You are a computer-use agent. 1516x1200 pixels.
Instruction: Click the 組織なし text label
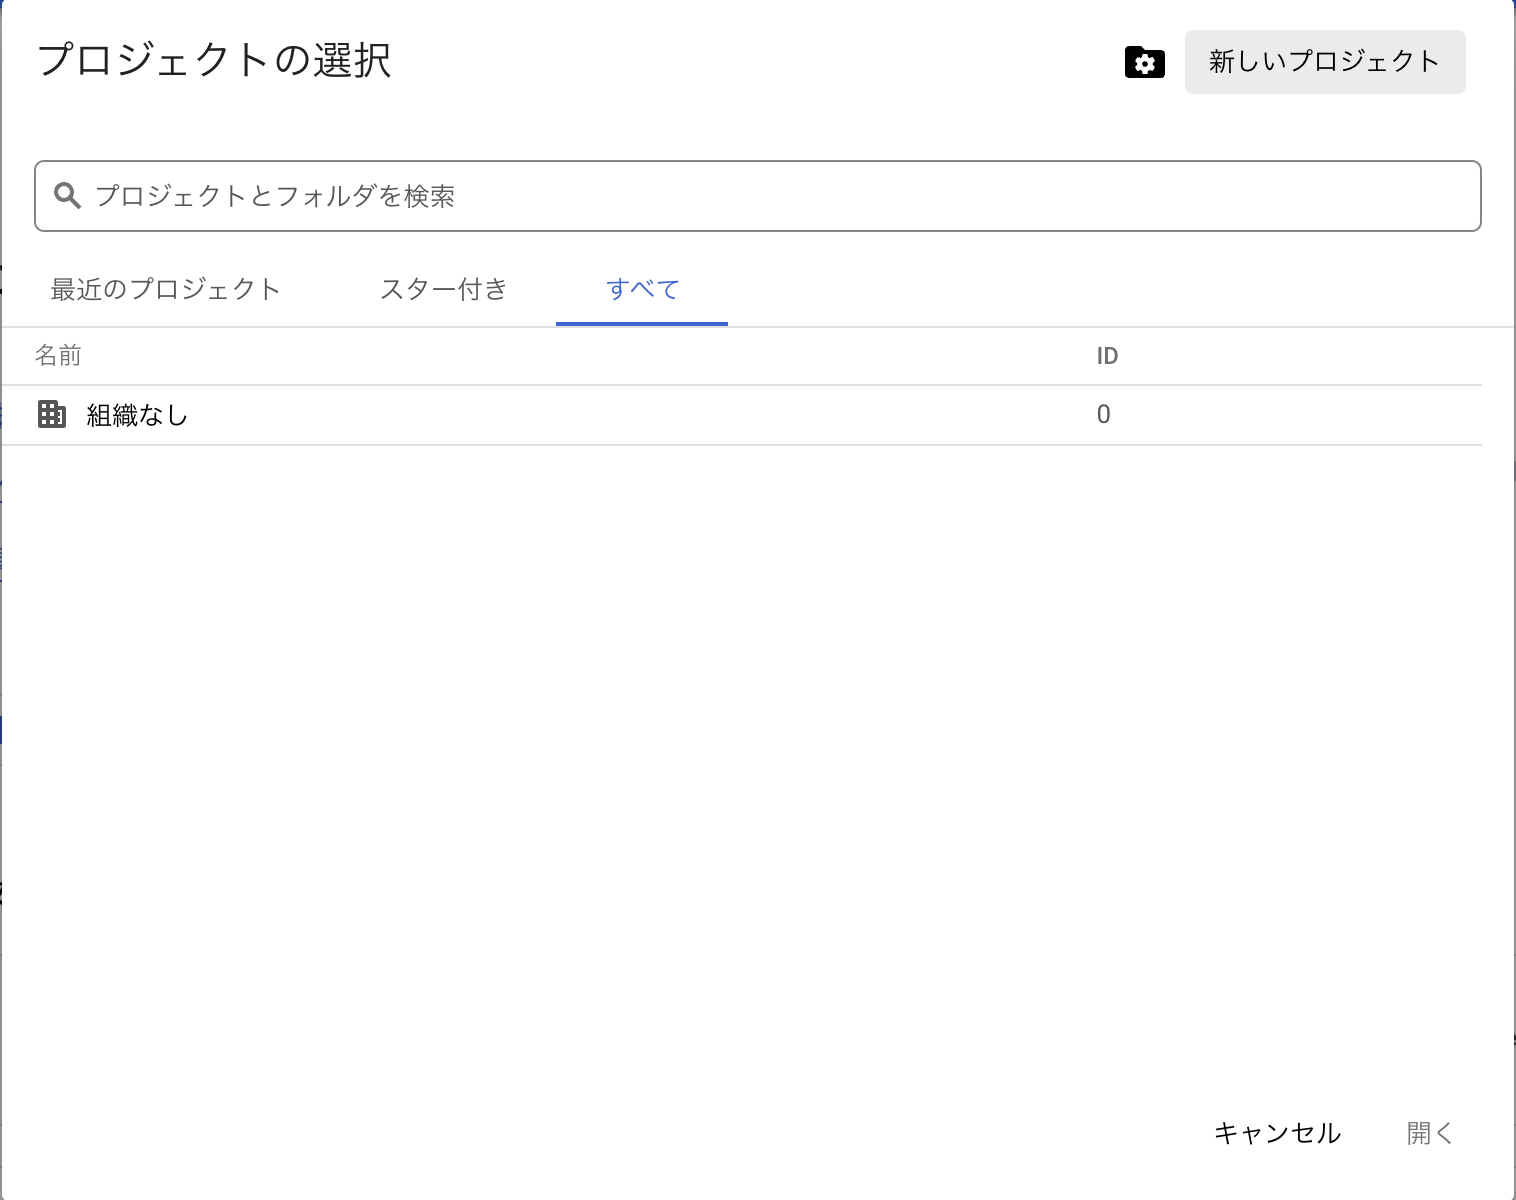(135, 414)
